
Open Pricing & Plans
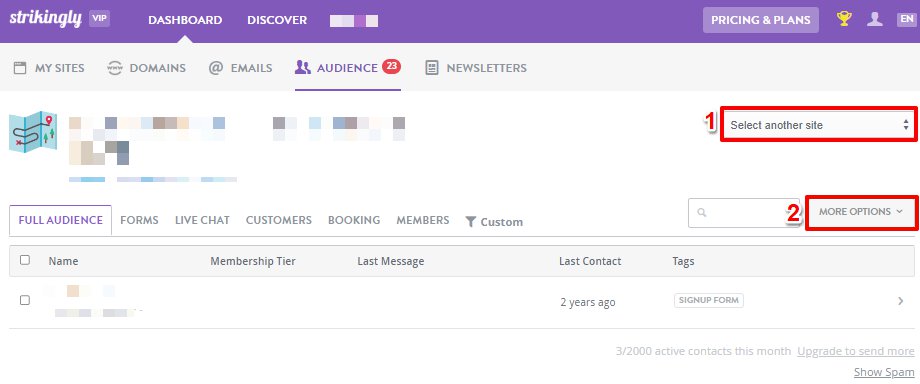760,20
